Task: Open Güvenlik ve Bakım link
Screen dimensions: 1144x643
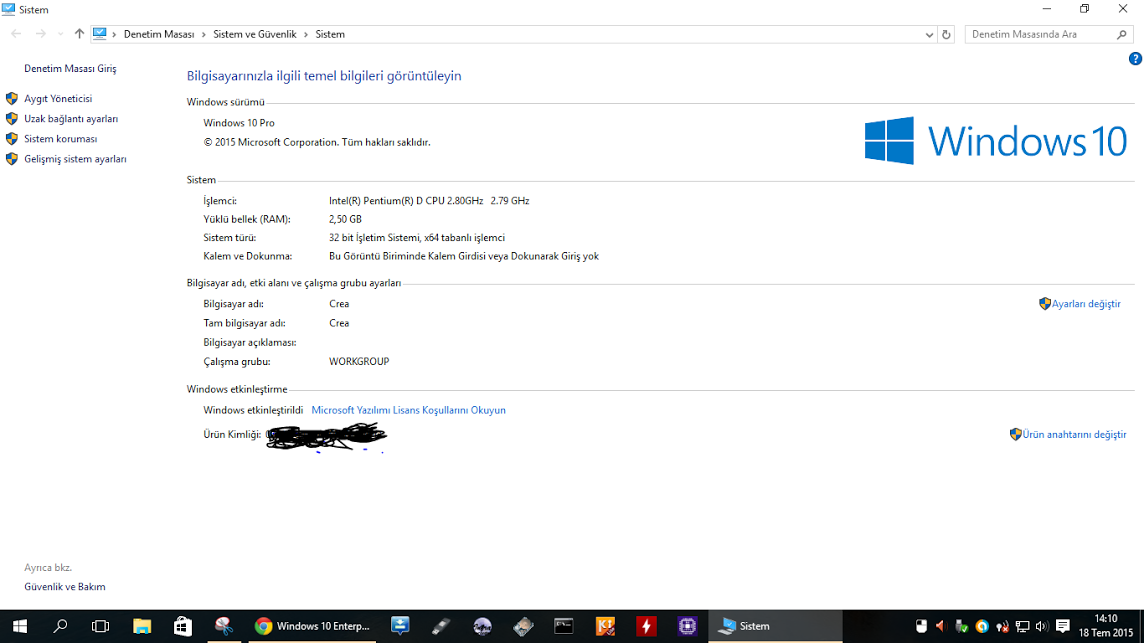Action: click(65, 587)
